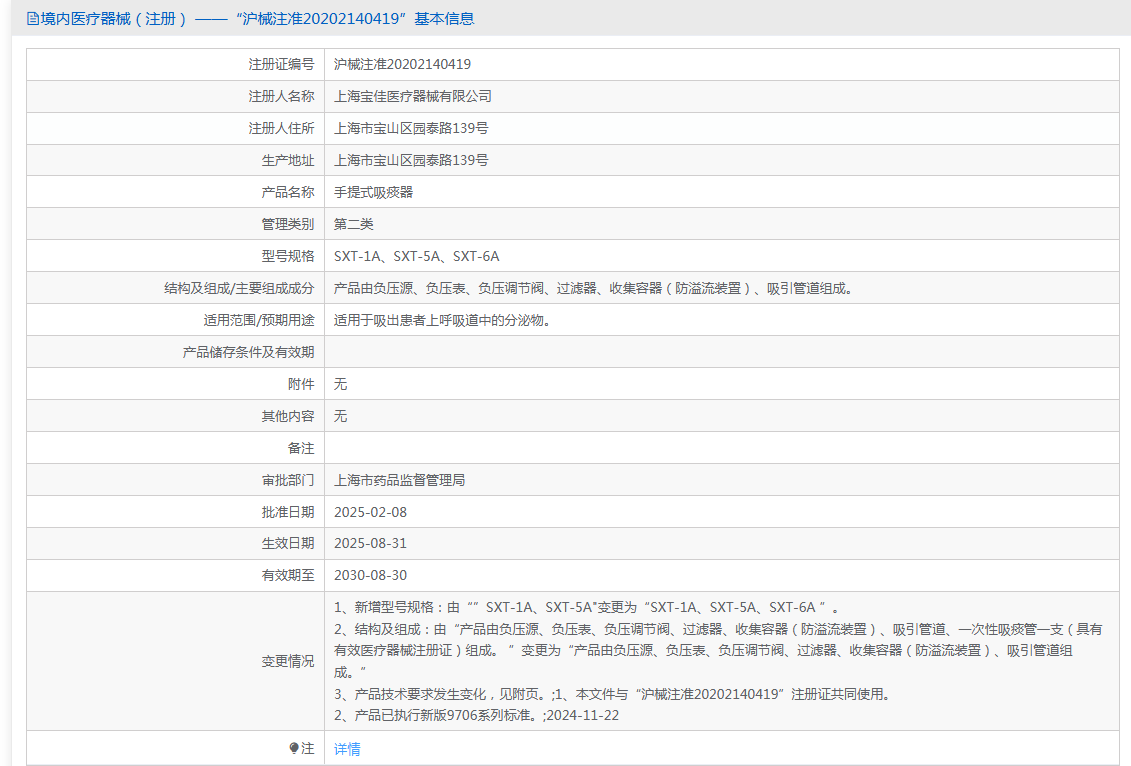Click the 管理类别 label

tap(288, 224)
